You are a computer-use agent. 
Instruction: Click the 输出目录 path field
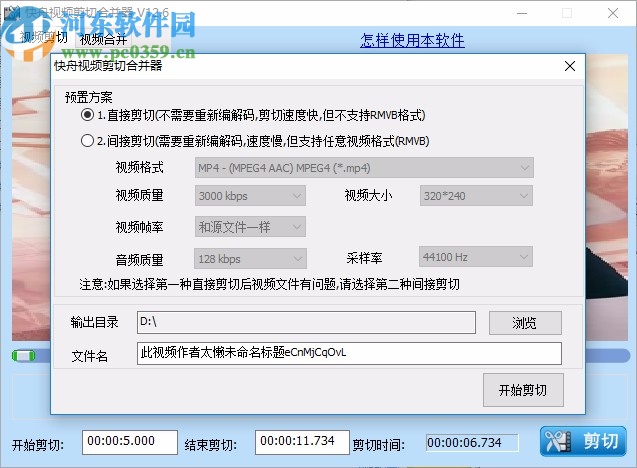[x=306, y=323]
